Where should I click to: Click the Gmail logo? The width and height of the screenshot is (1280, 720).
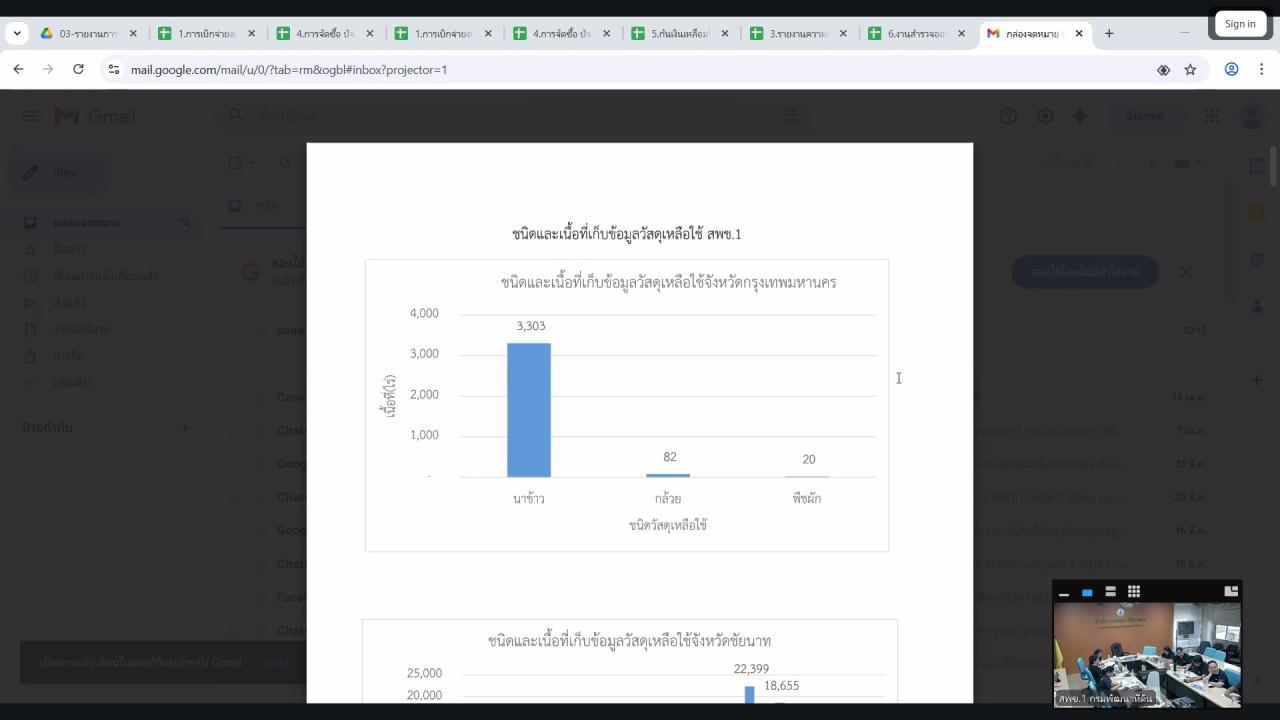95,116
